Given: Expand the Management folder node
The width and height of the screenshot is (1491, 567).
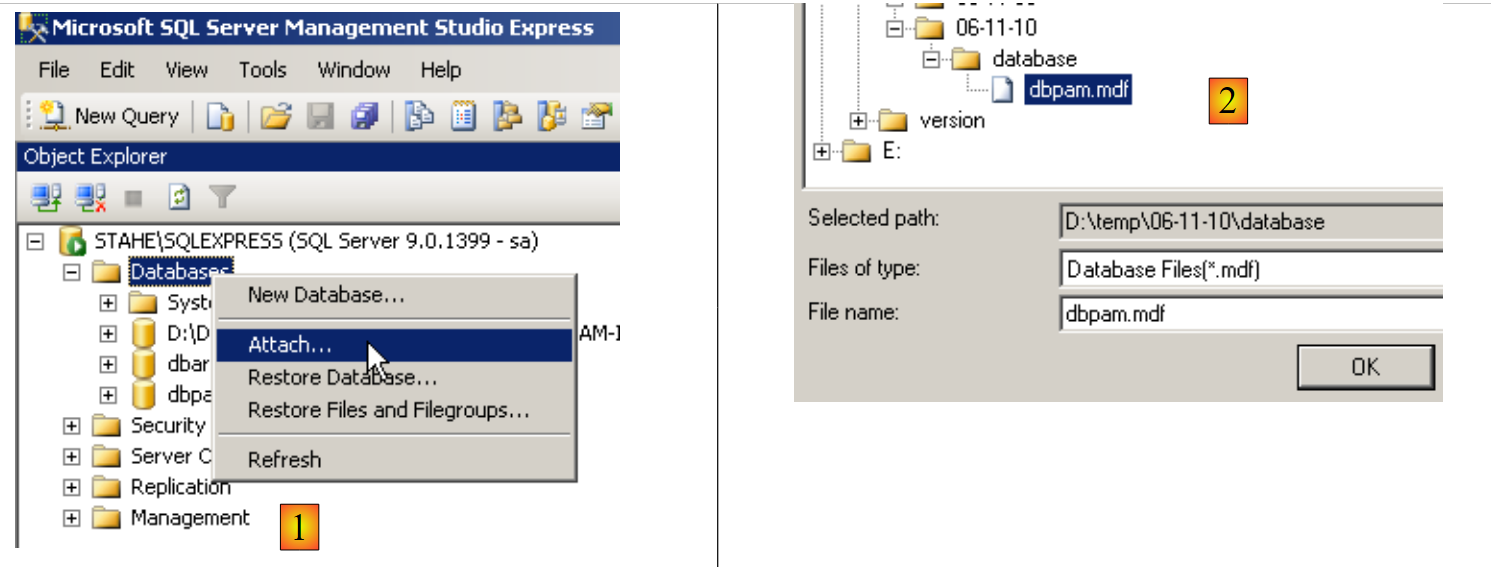Looking at the screenshot, I should pos(71,518).
